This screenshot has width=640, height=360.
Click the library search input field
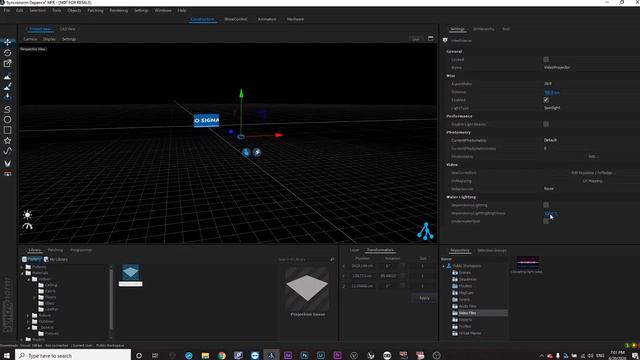pyautogui.click(x=302, y=259)
